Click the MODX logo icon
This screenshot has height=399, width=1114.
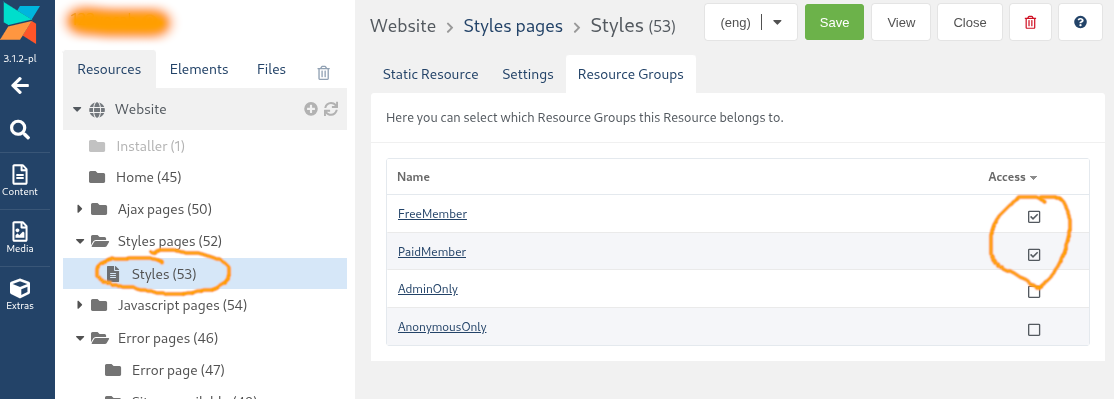point(20,23)
